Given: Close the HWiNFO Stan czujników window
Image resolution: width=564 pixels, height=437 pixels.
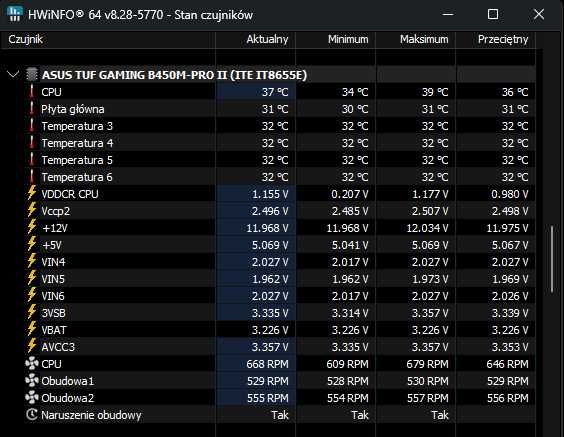Looking at the screenshot, I should 538,14.
